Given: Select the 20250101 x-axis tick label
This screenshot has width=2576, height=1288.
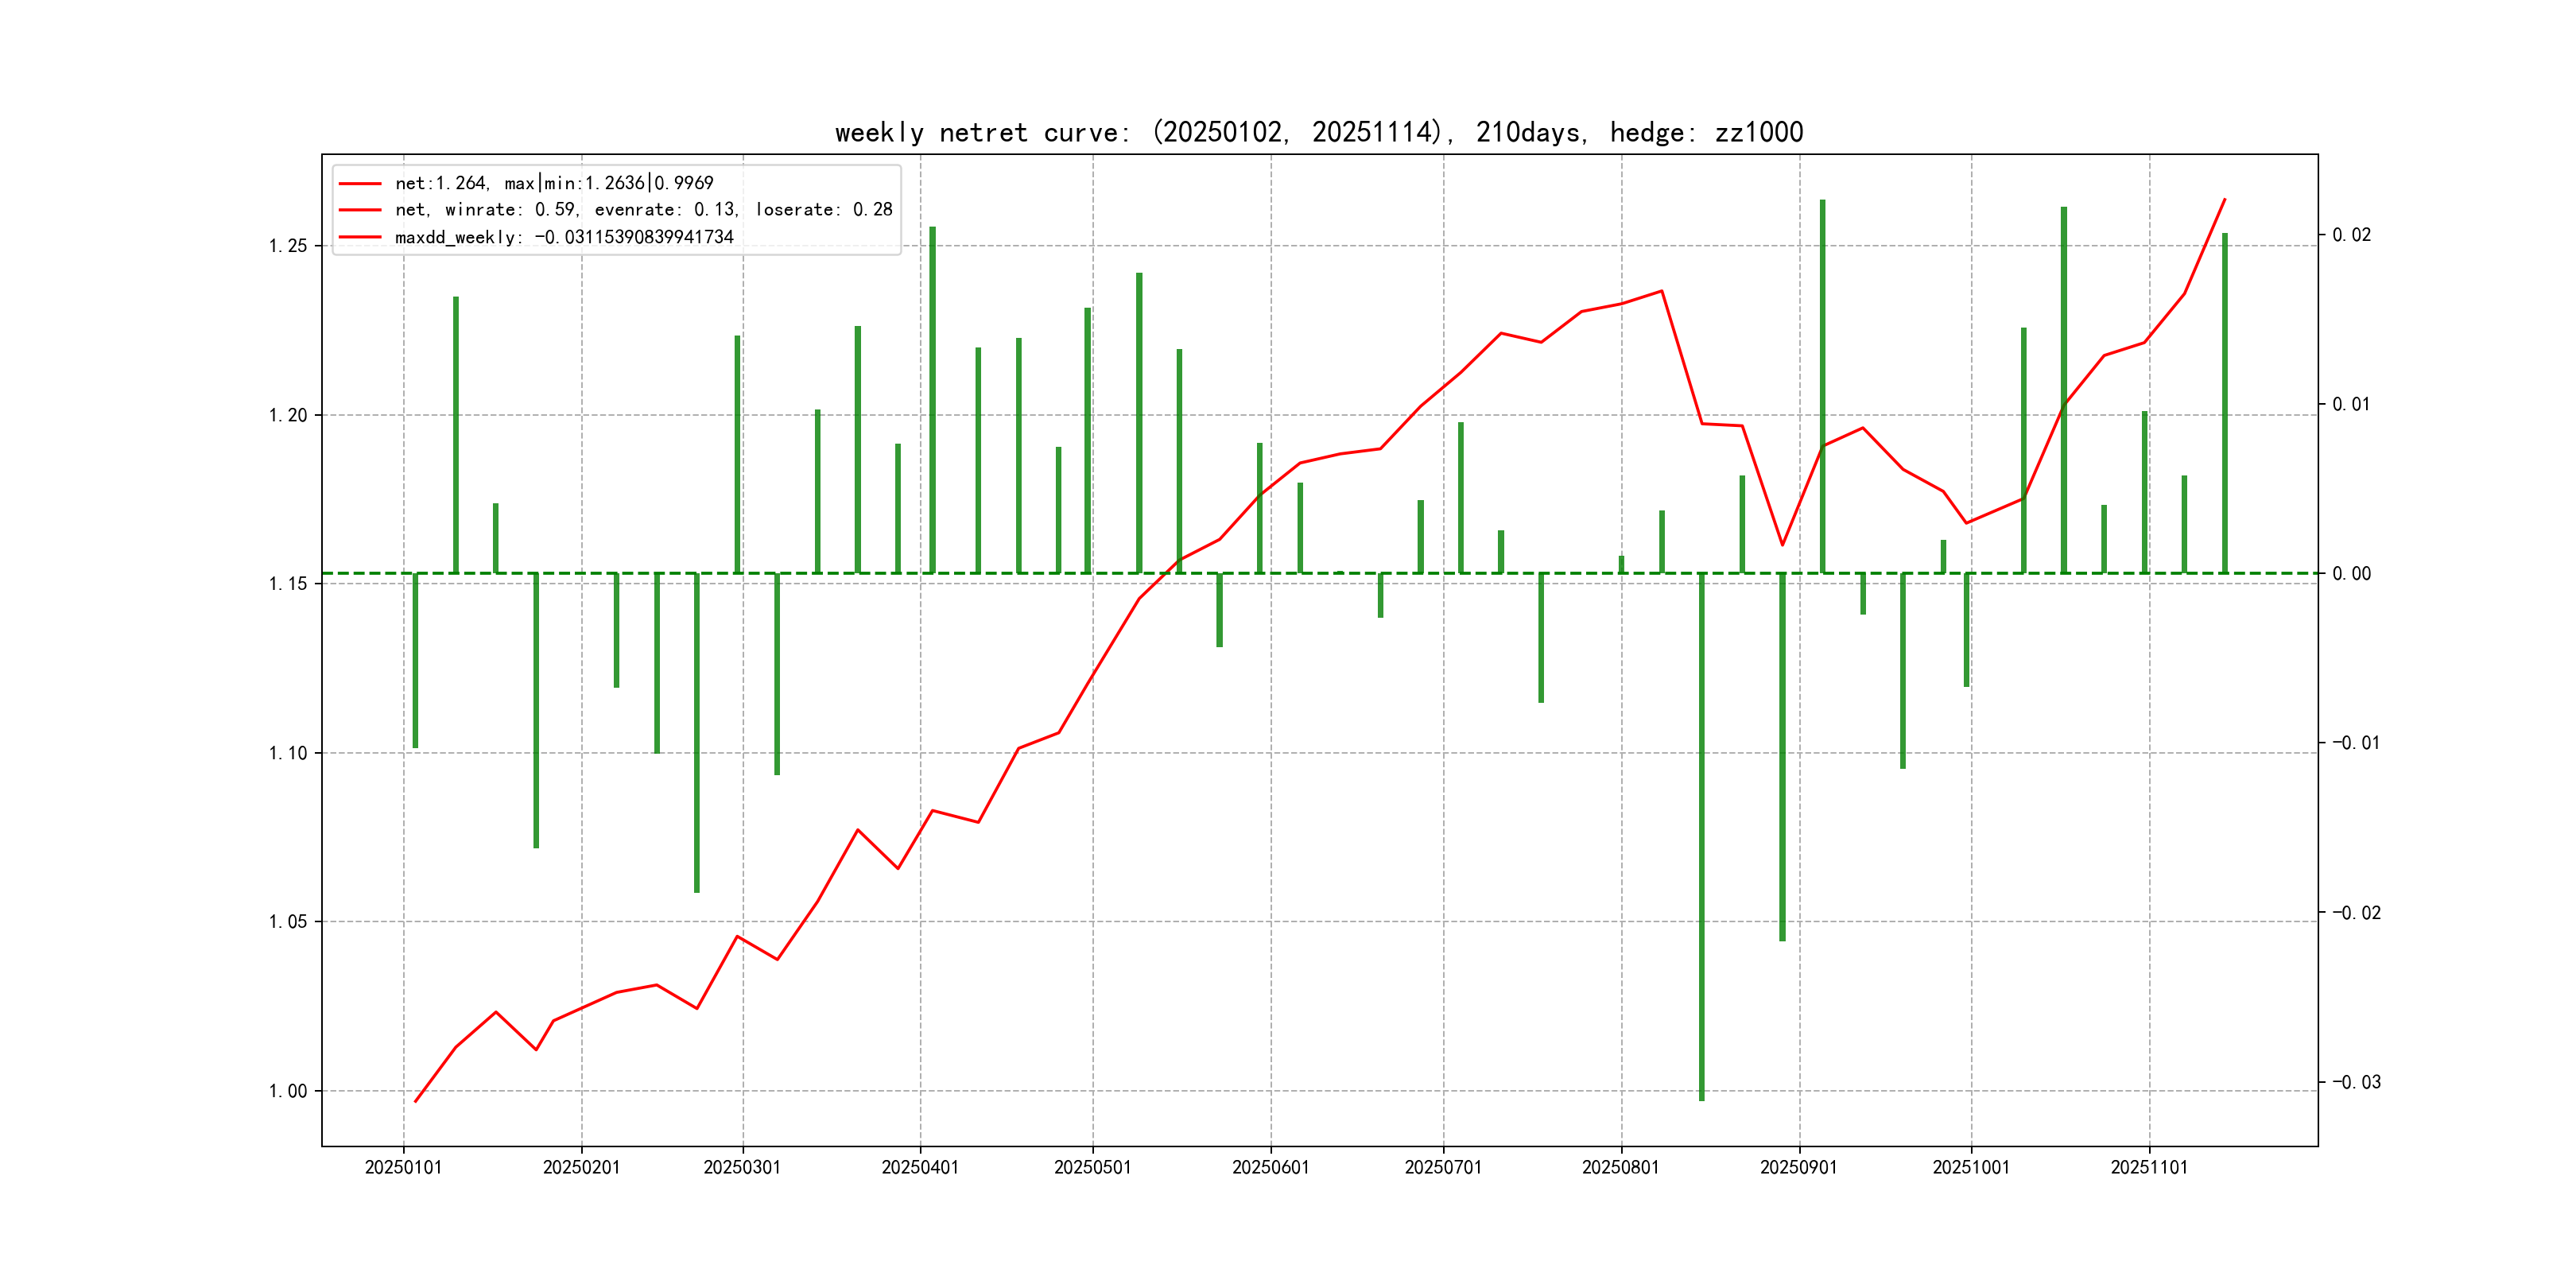Looking at the screenshot, I should point(403,1167).
